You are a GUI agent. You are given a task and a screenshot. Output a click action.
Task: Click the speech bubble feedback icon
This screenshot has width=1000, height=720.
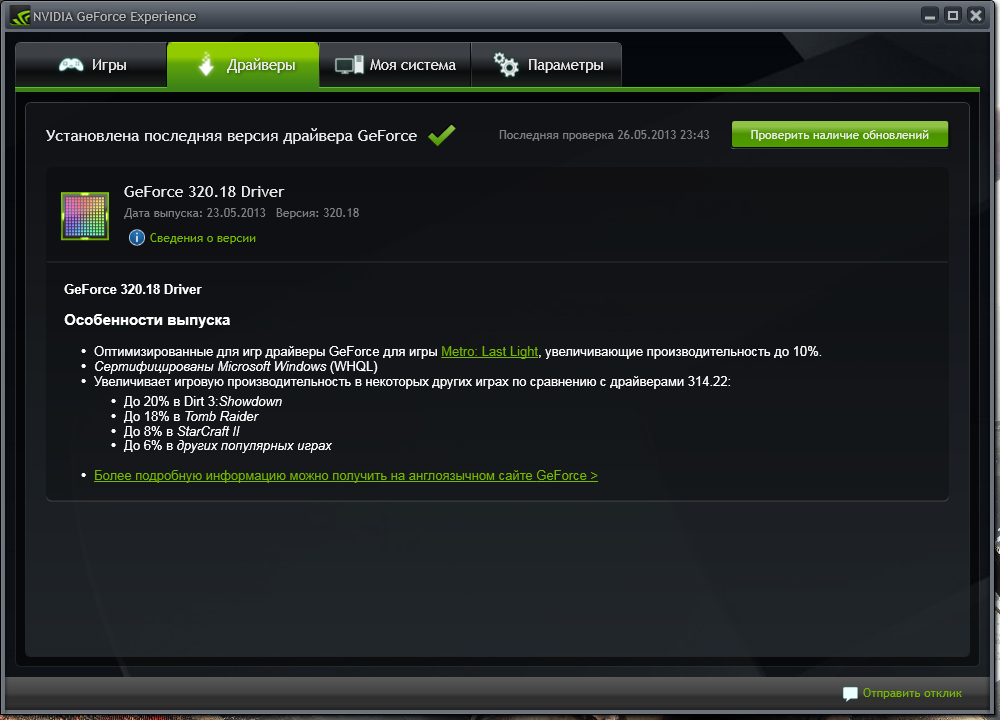pyautogui.click(x=849, y=694)
